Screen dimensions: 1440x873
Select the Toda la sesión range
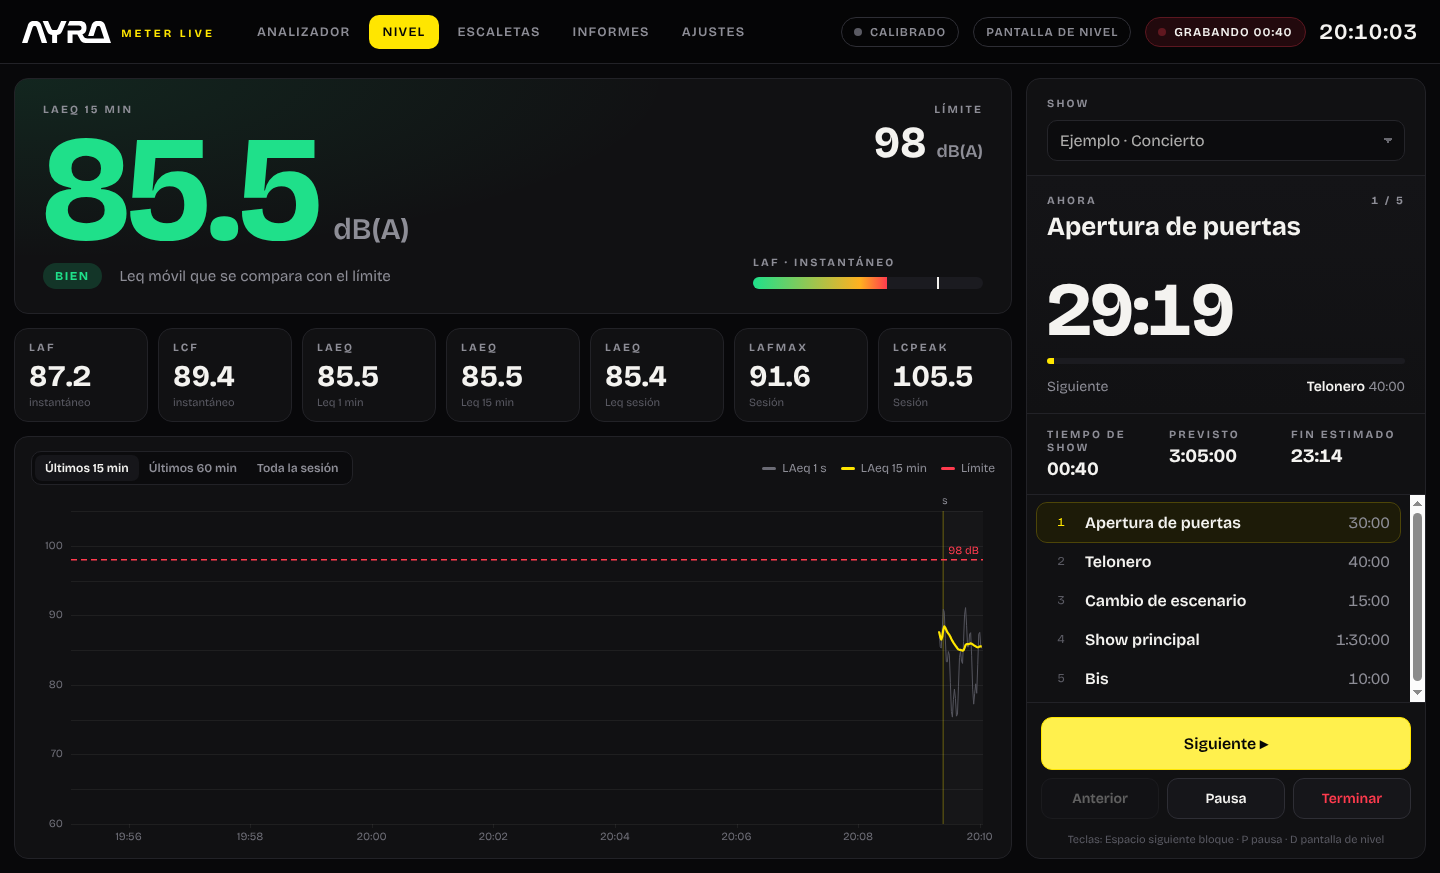click(x=298, y=468)
